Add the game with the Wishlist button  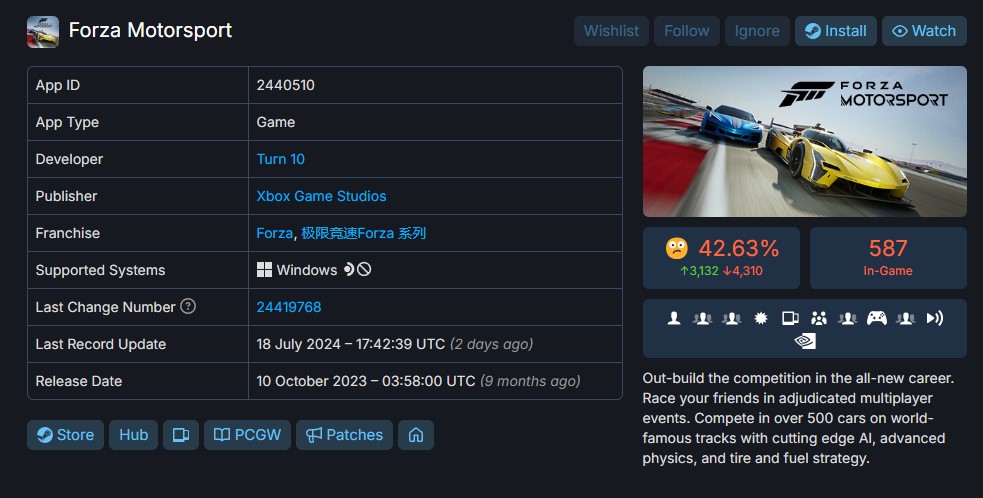coord(611,31)
